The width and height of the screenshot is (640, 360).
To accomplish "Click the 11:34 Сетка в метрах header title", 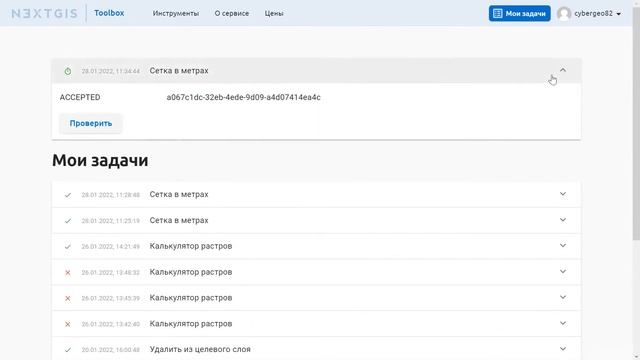I will tap(179, 71).
